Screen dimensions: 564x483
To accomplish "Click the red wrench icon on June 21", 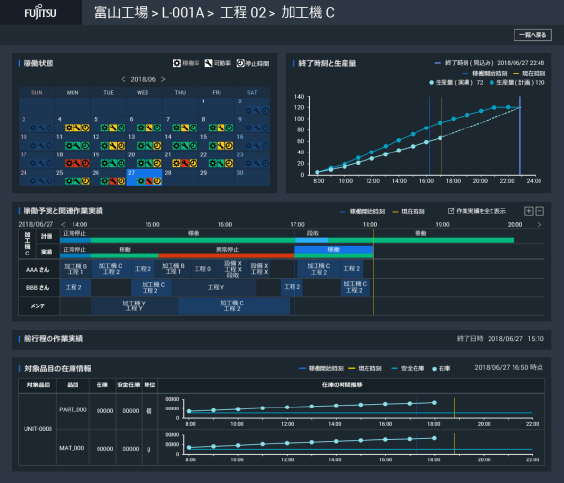I will tap(185, 163).
